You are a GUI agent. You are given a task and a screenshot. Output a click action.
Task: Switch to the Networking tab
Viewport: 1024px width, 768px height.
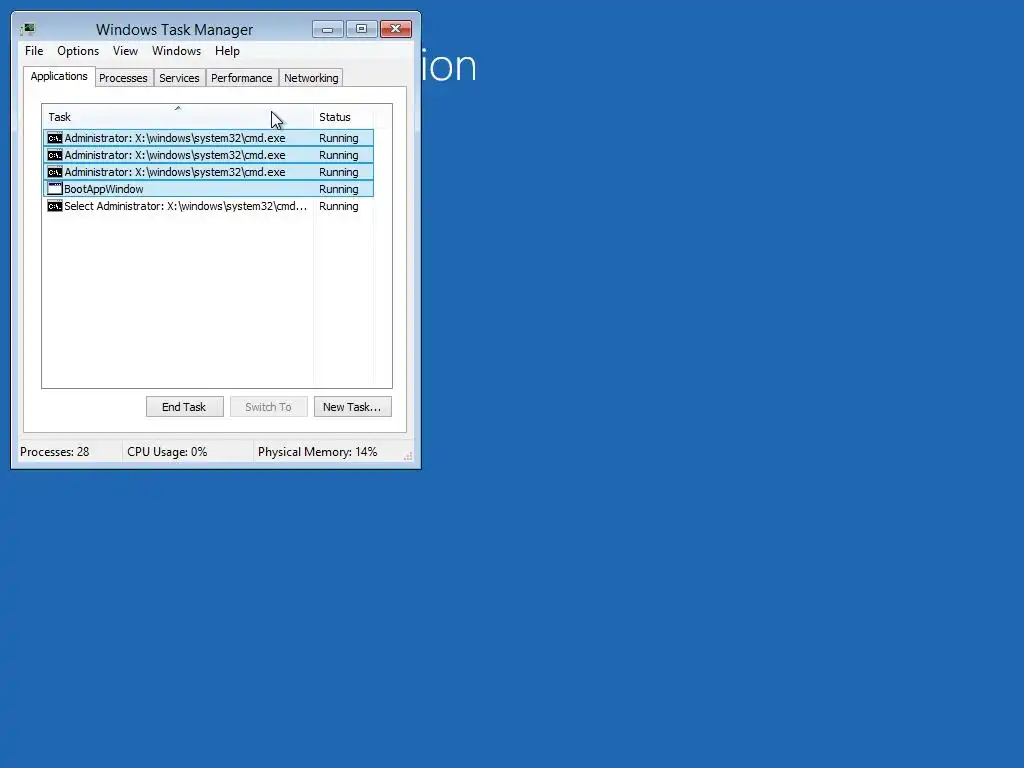(x=312, y=78)
